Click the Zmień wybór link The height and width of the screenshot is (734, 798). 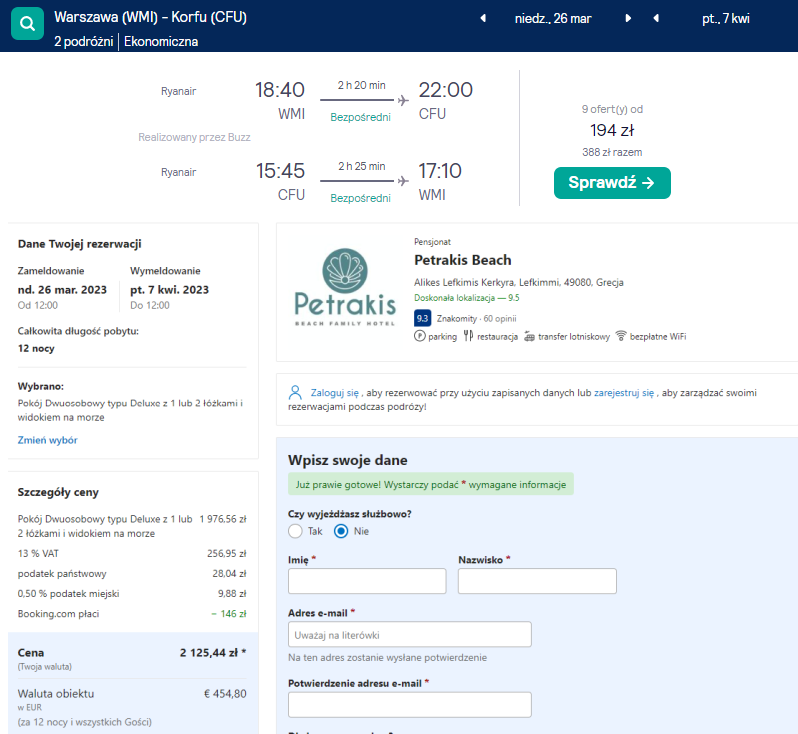pos(47,440)
